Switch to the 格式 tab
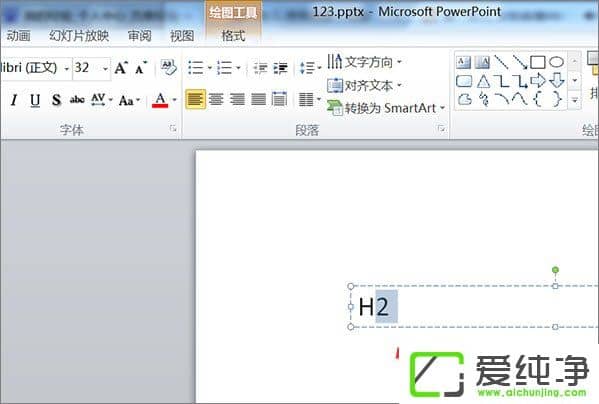This screenshot has height=404, width=599. 233,36
